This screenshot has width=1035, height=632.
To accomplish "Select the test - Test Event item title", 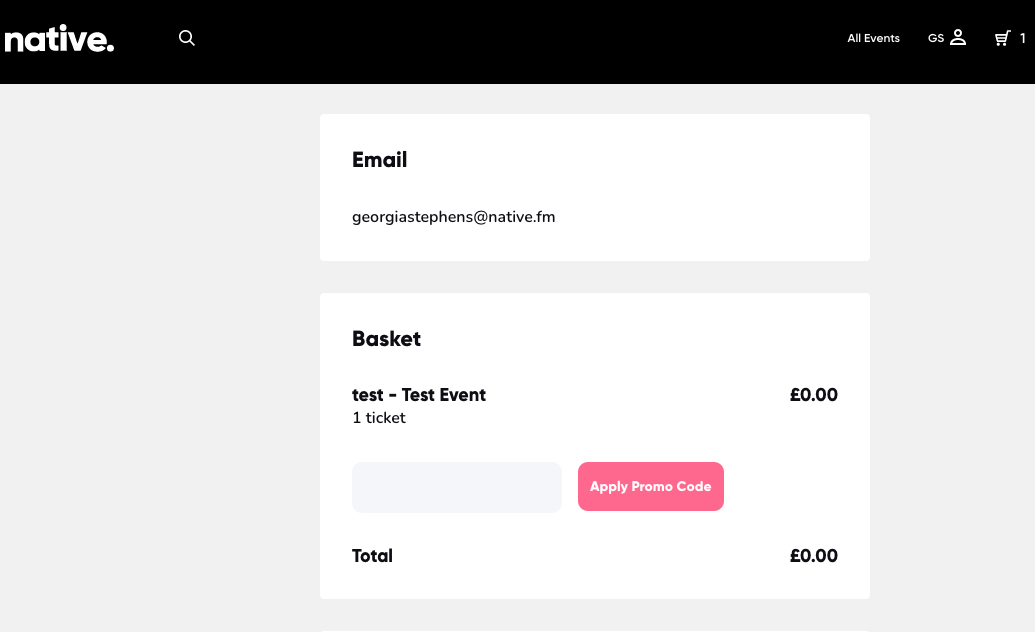I will point(418,395).
